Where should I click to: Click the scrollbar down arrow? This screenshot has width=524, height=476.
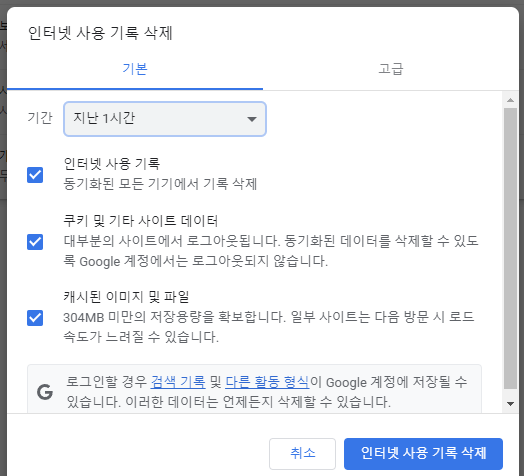(x=510, y=404)
